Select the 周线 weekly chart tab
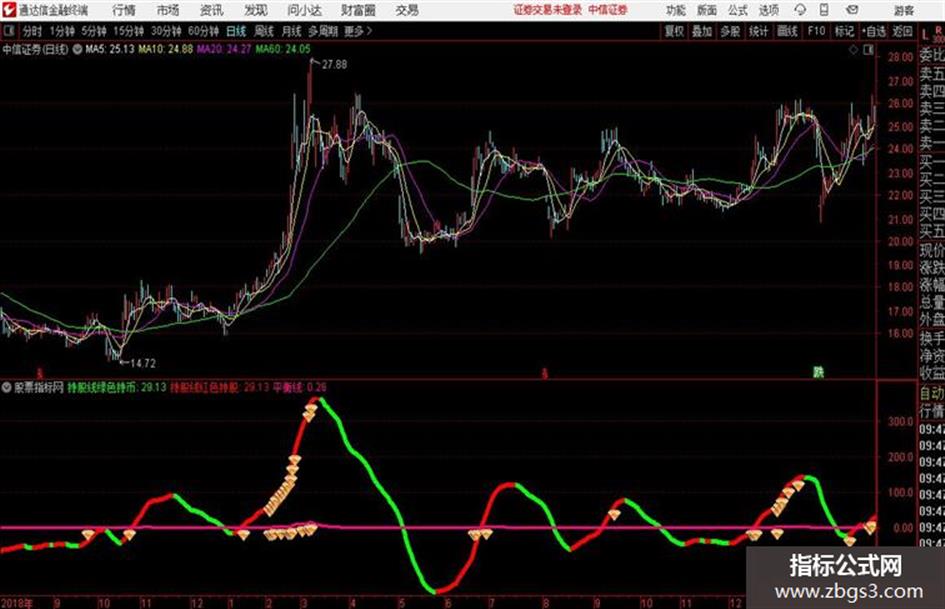This screenshot has height=609, width=945. pos(264,31)
